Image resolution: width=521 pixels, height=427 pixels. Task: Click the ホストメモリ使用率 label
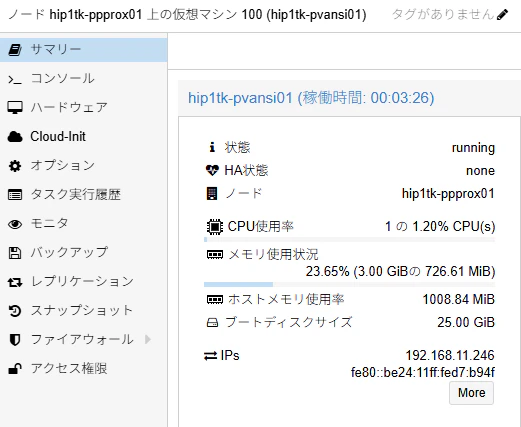(x=286, y=299)
